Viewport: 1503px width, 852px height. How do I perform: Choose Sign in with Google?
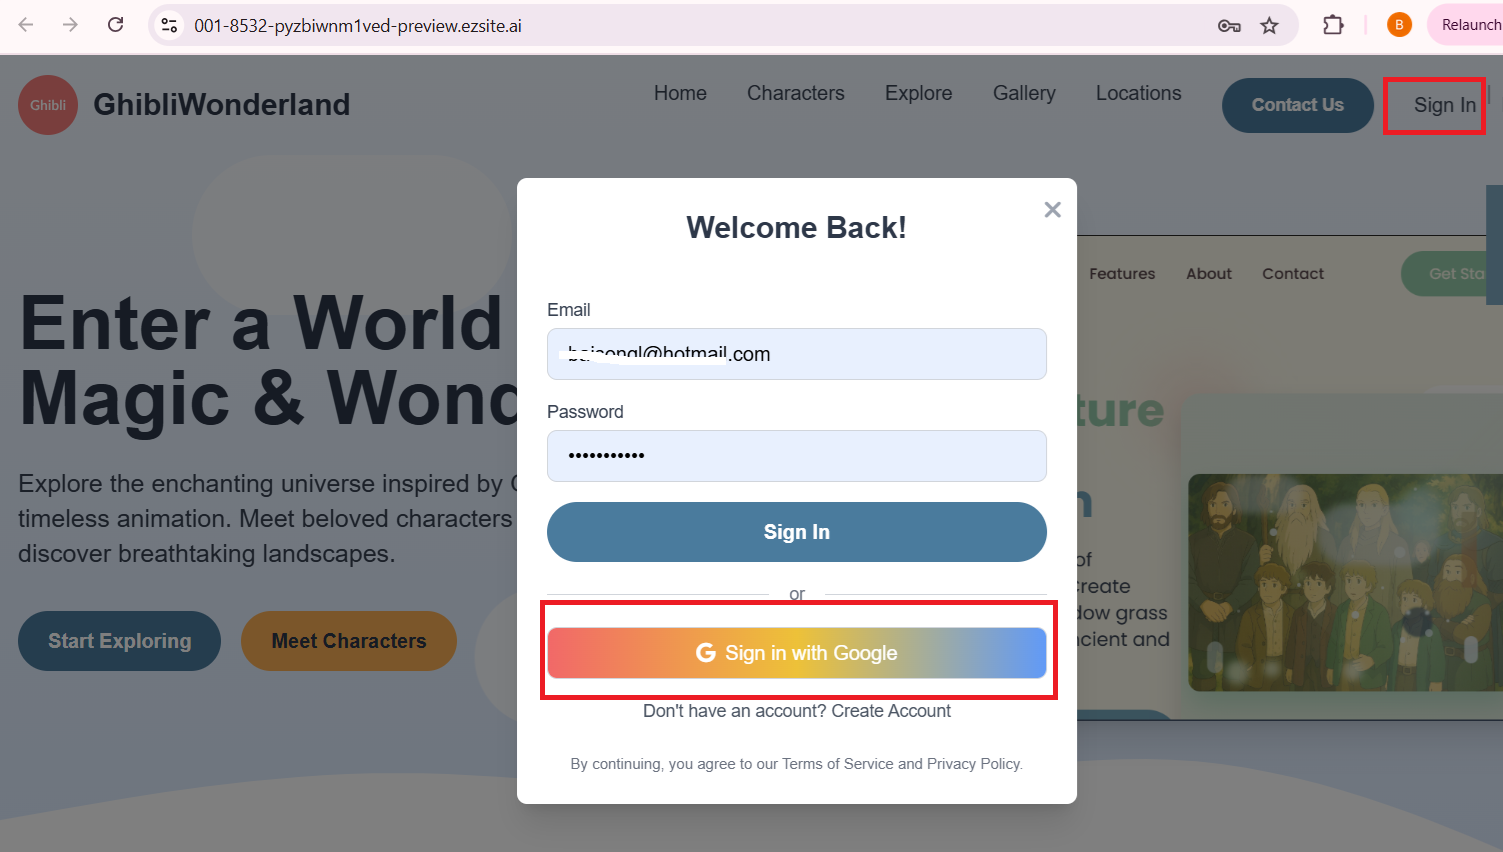[796, 653]
